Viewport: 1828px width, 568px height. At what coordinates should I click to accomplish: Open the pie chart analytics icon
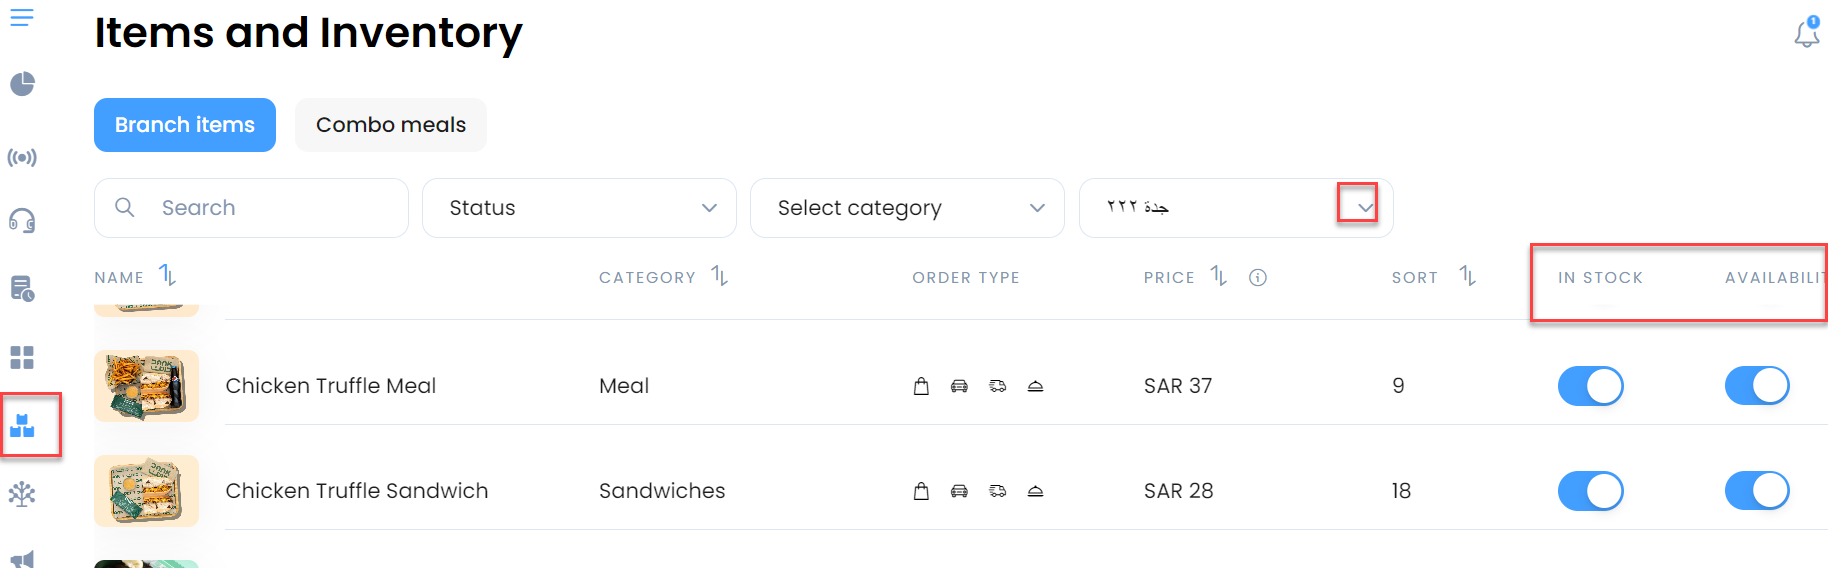(22, 84)
